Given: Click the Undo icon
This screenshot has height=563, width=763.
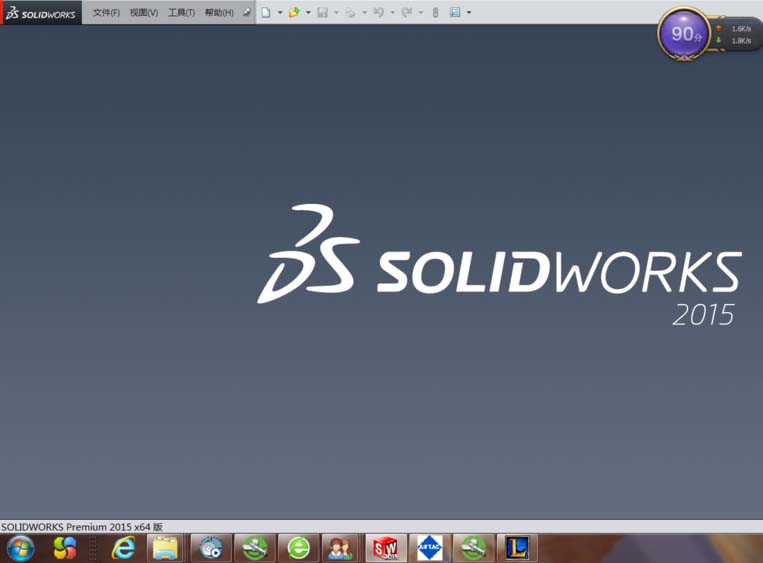Looking at the screenshot, I should click(x=379, y=13).
